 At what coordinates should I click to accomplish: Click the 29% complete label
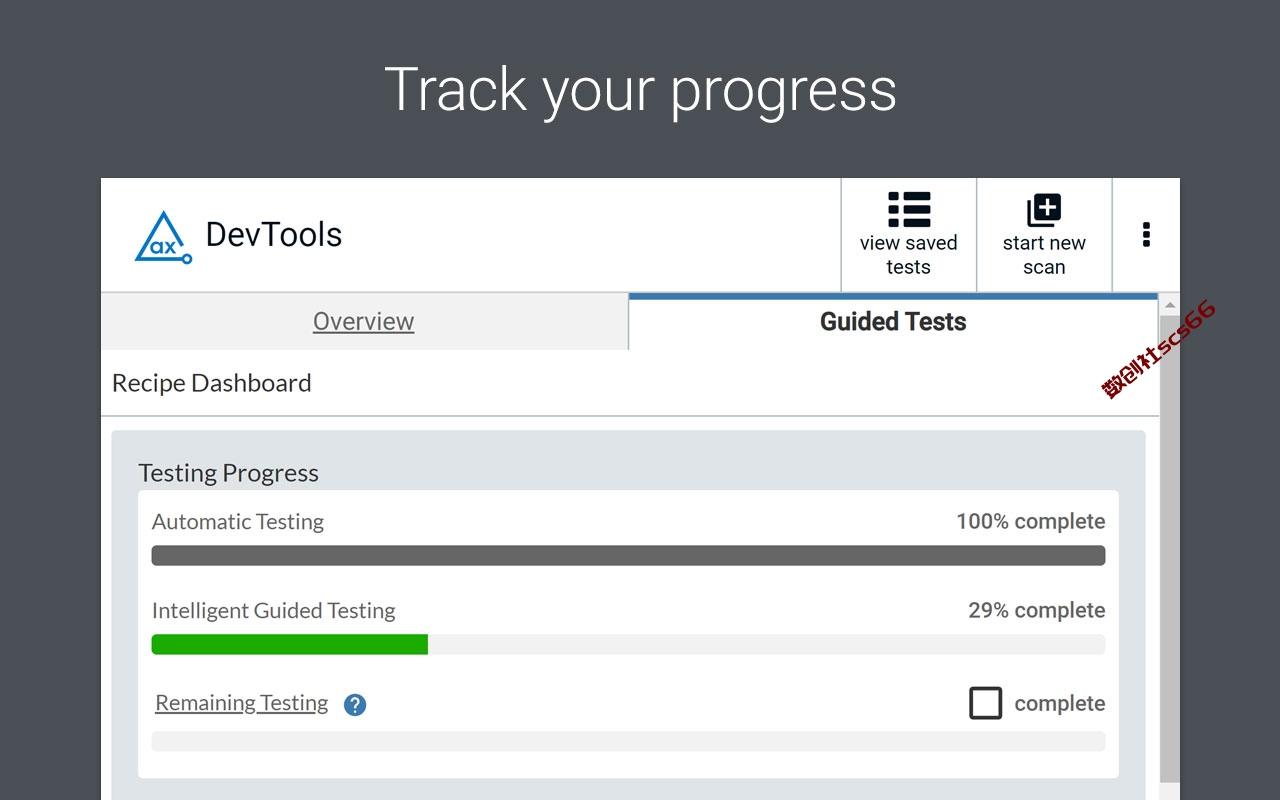1037,610
